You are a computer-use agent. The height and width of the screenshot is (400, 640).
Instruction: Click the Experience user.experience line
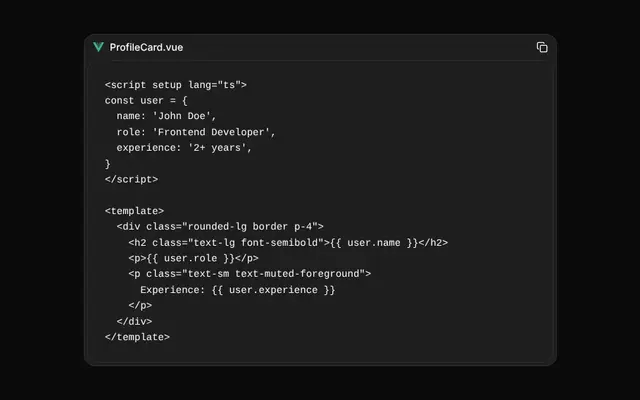point(238,290)
